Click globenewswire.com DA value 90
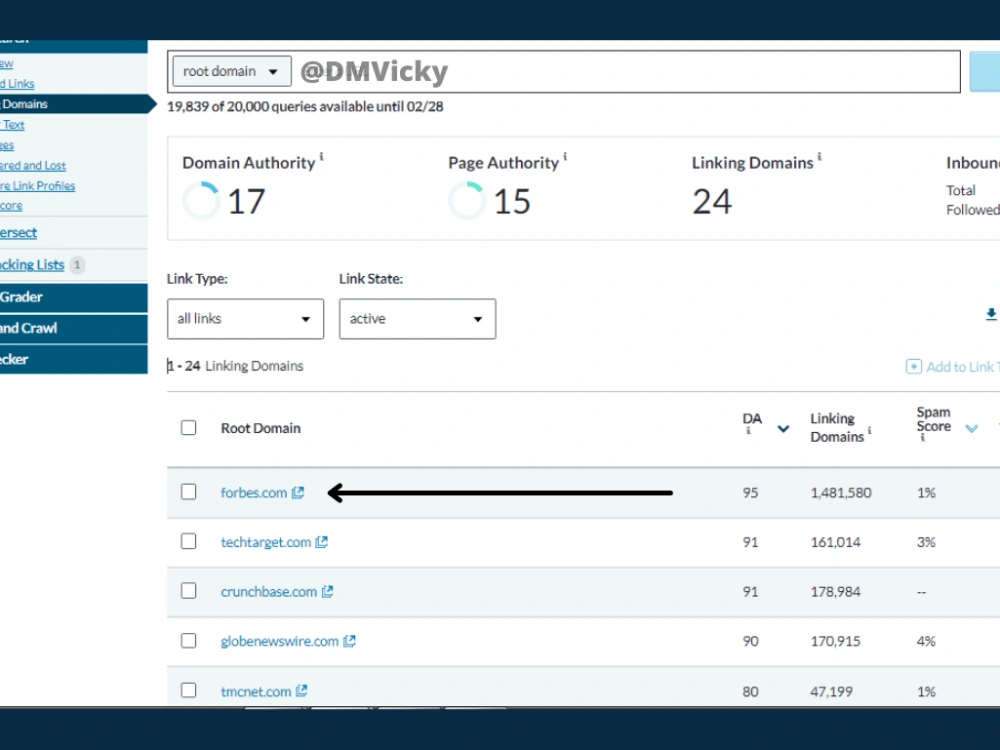The width and height of the screenshot is (1000, 750). click(750, 641)
